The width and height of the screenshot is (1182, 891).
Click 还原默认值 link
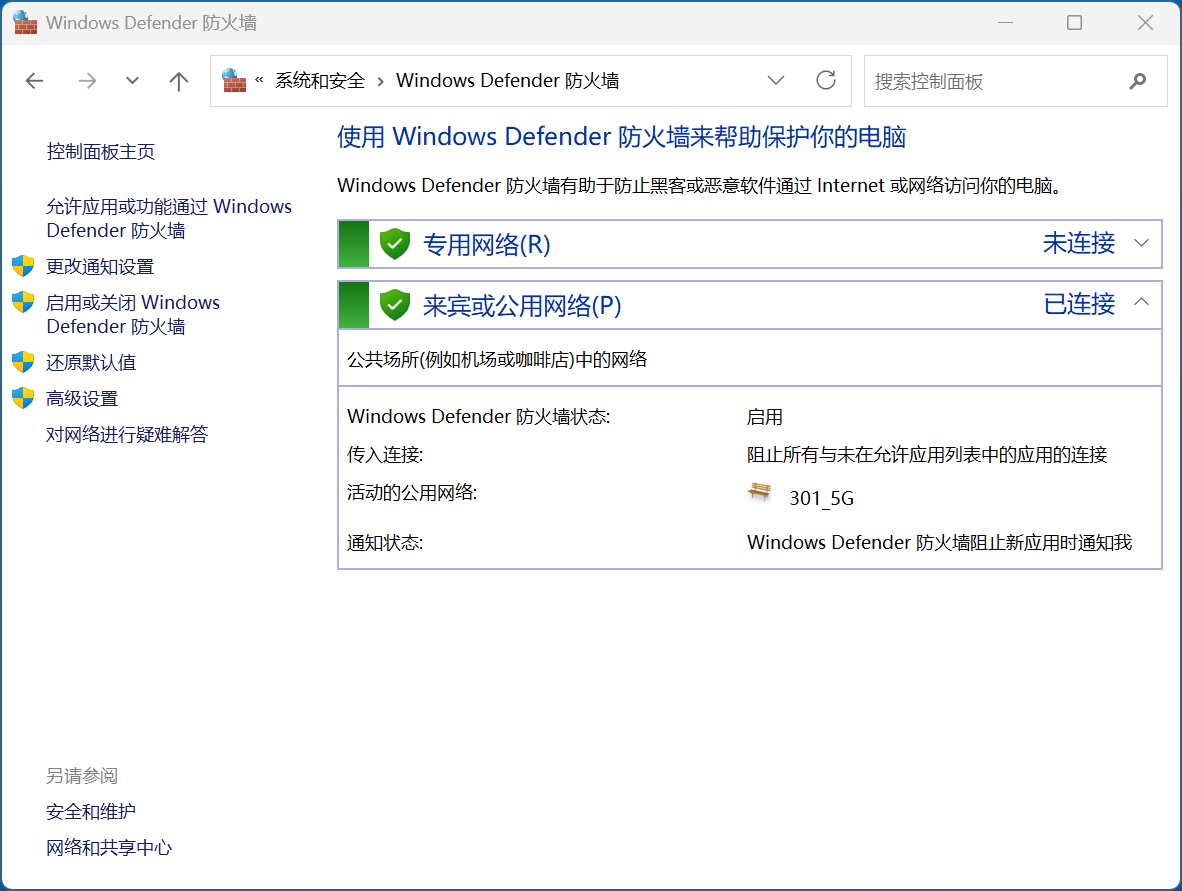tap(90, 363)
